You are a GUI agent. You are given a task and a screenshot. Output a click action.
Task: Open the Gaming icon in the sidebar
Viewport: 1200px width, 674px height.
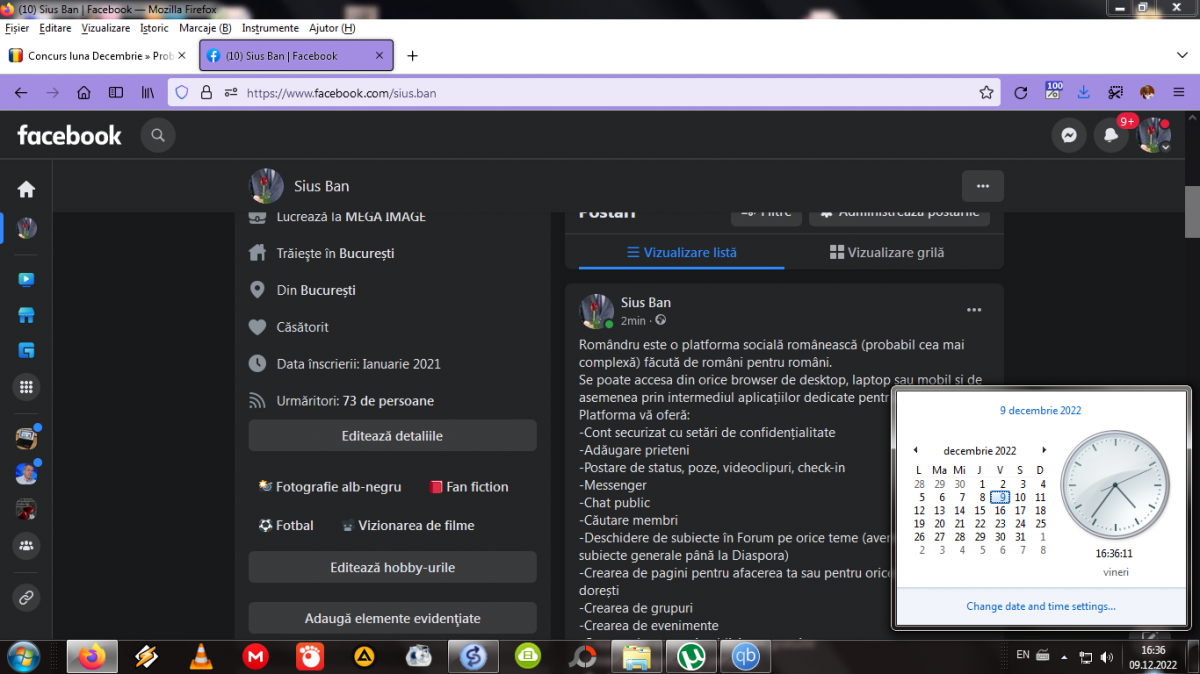pos(26,351)
